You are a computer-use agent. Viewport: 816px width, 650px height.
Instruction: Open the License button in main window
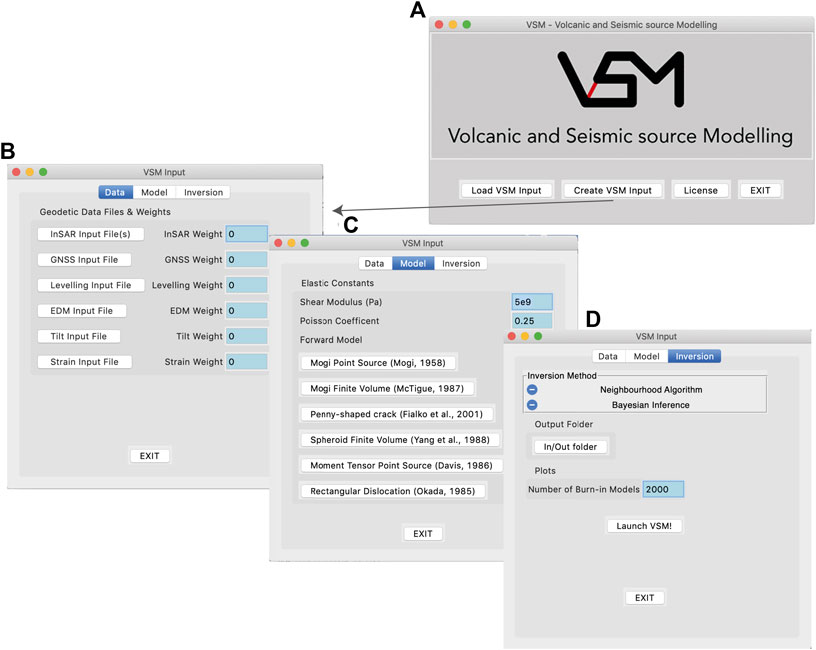[700, 190]
